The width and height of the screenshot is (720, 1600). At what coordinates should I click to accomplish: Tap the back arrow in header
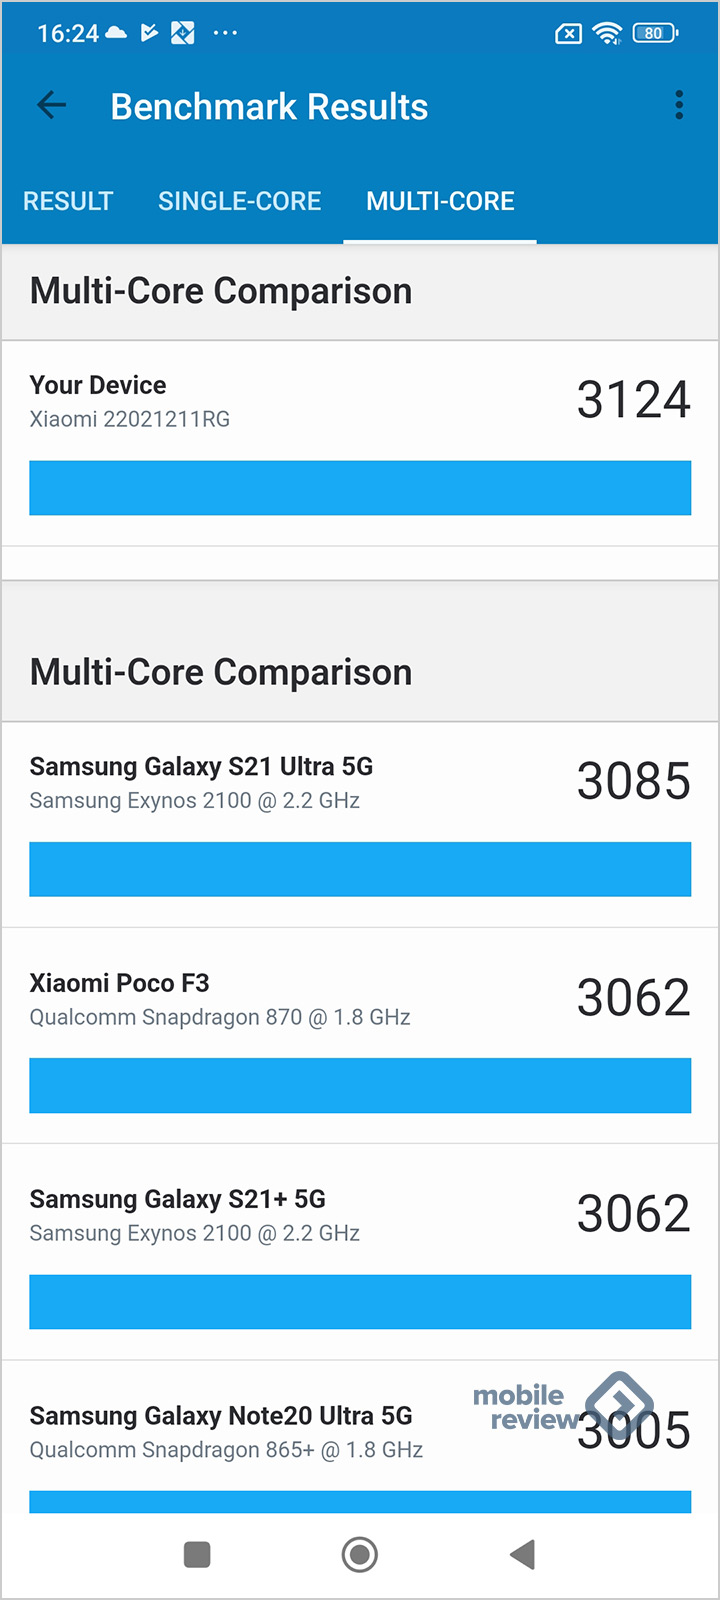(x=51, y=105)
